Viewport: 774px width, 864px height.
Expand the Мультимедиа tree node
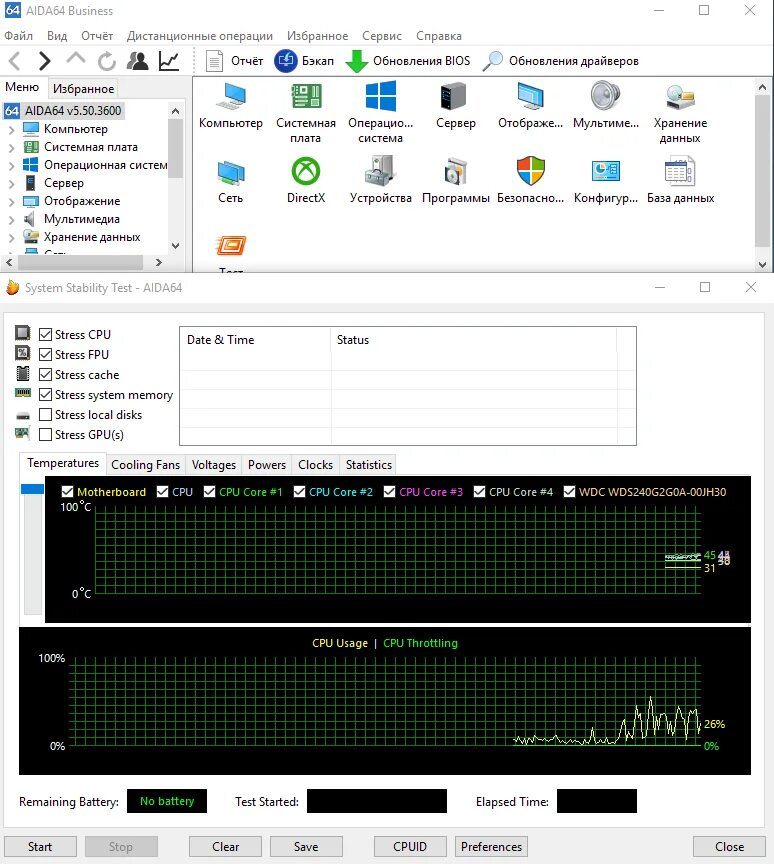pyautogui.click(x=12, y=220)
